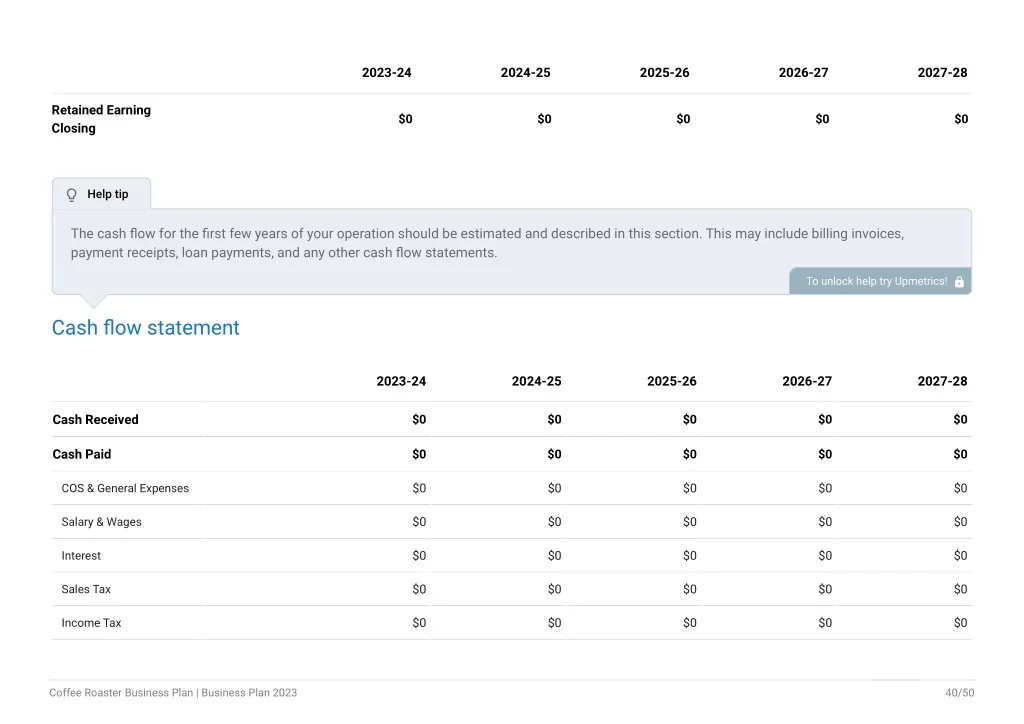Select the Salary & Wages row label
The image size is (1024, 724).
101,522
